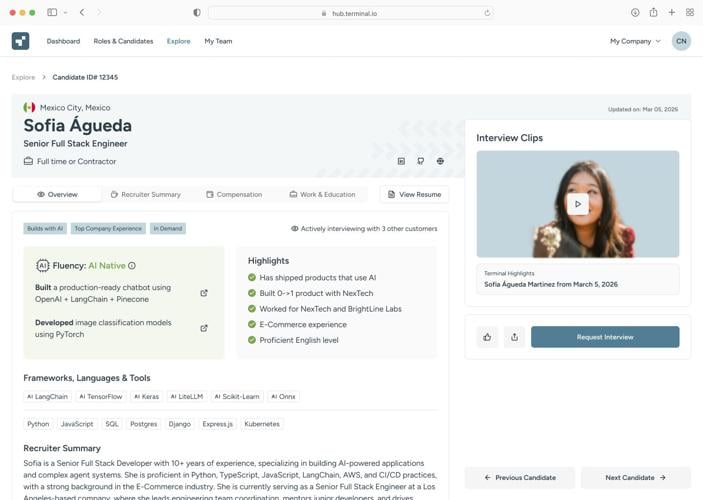
Task: Open external link for chatbot project
Action: [x=204, y=293]
